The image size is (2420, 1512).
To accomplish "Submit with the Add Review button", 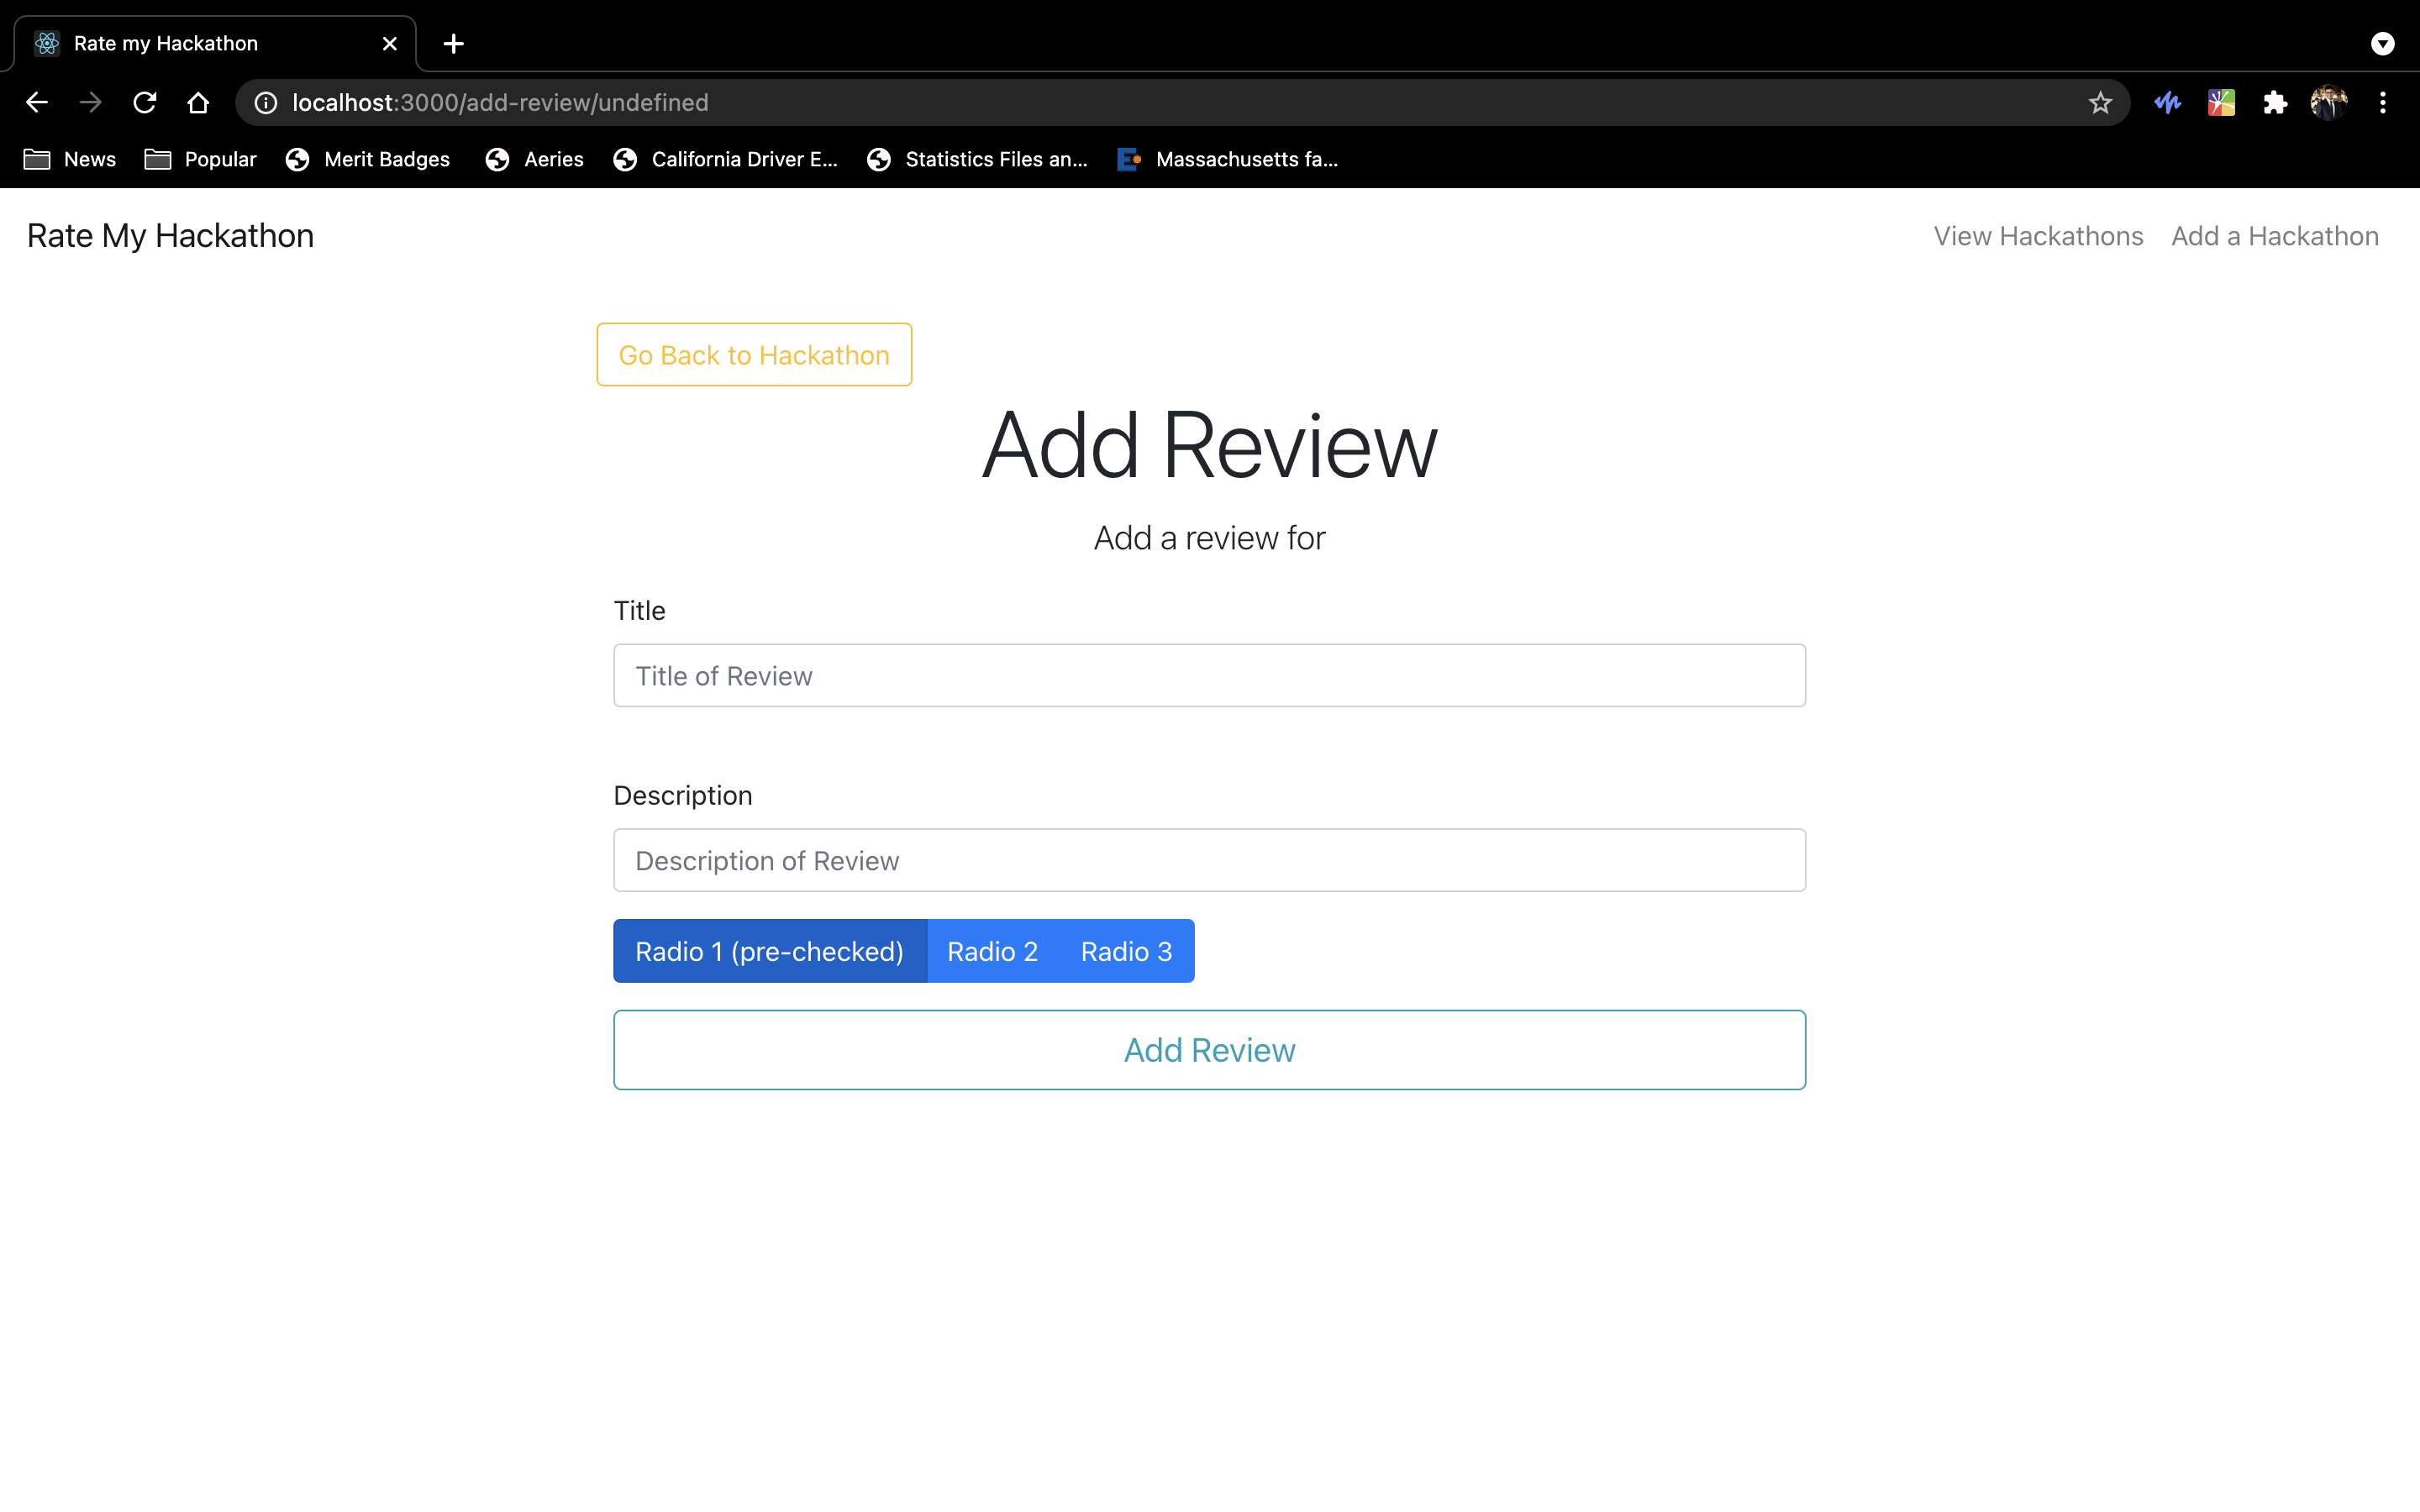I will point(1209,1050).
